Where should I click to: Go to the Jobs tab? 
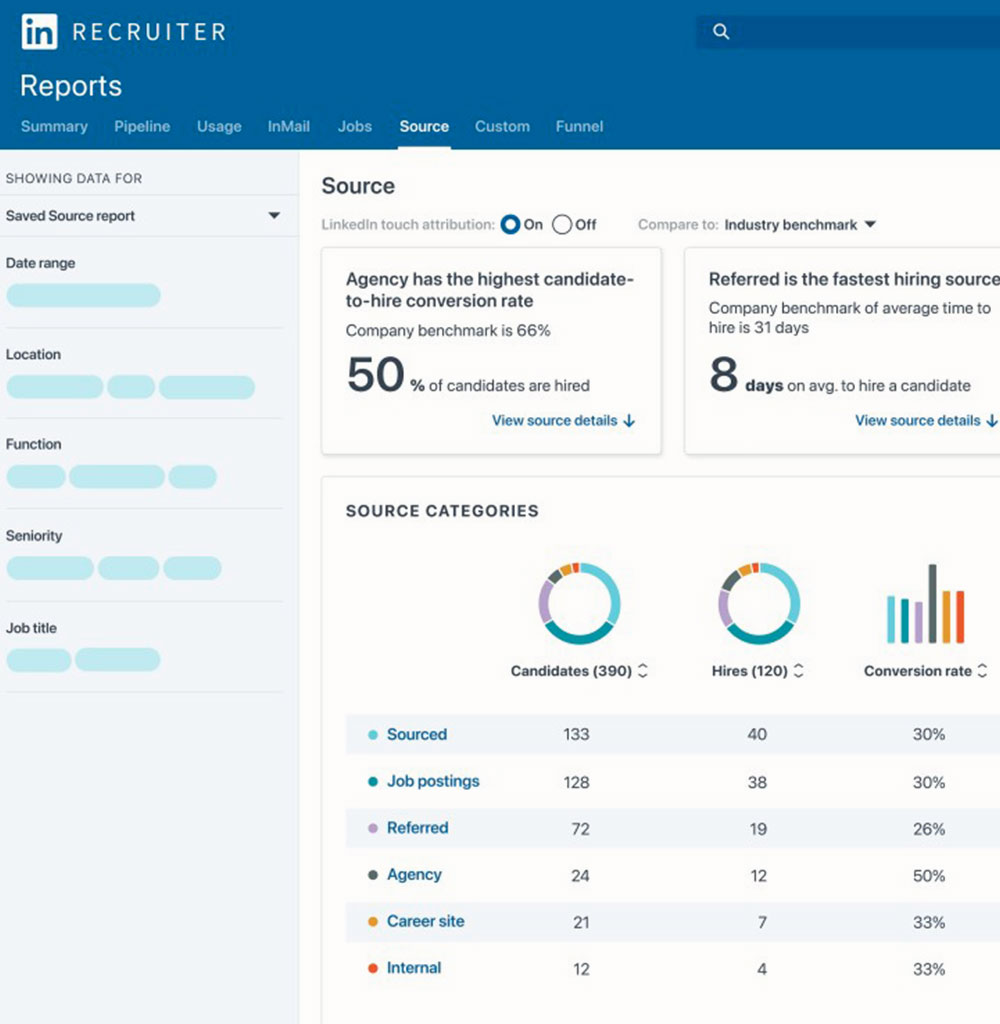(355, 126)
